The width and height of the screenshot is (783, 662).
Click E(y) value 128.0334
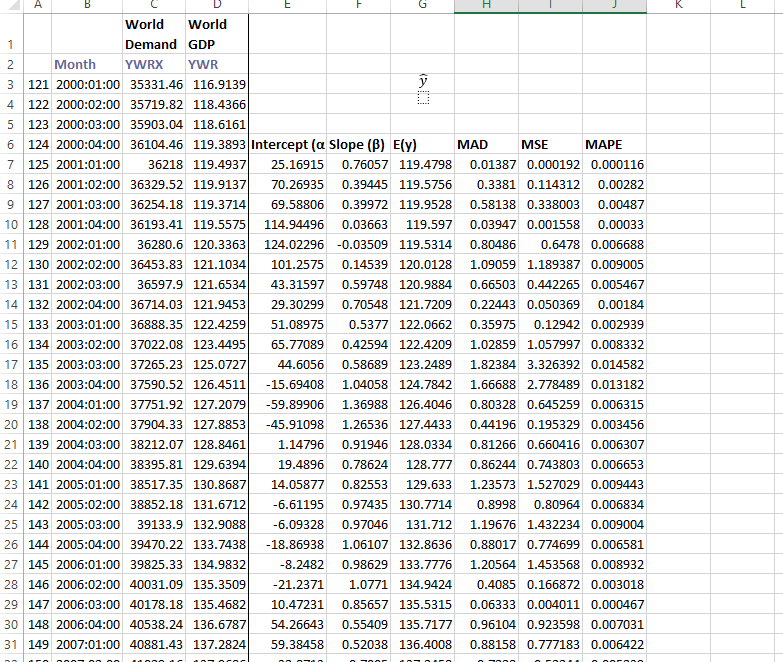(422, 444)
